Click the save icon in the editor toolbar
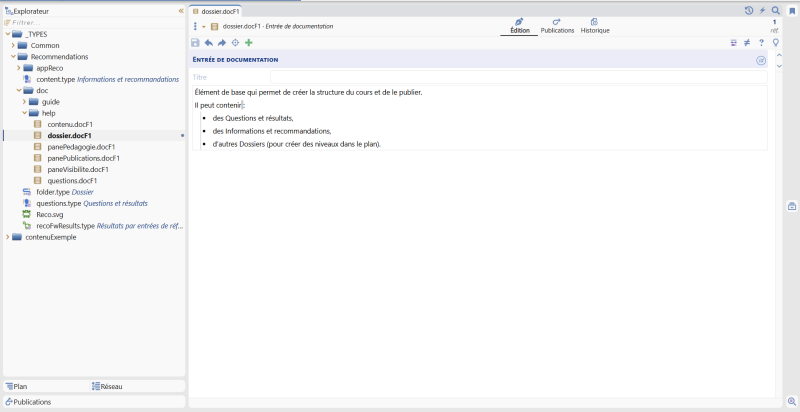 195,43
